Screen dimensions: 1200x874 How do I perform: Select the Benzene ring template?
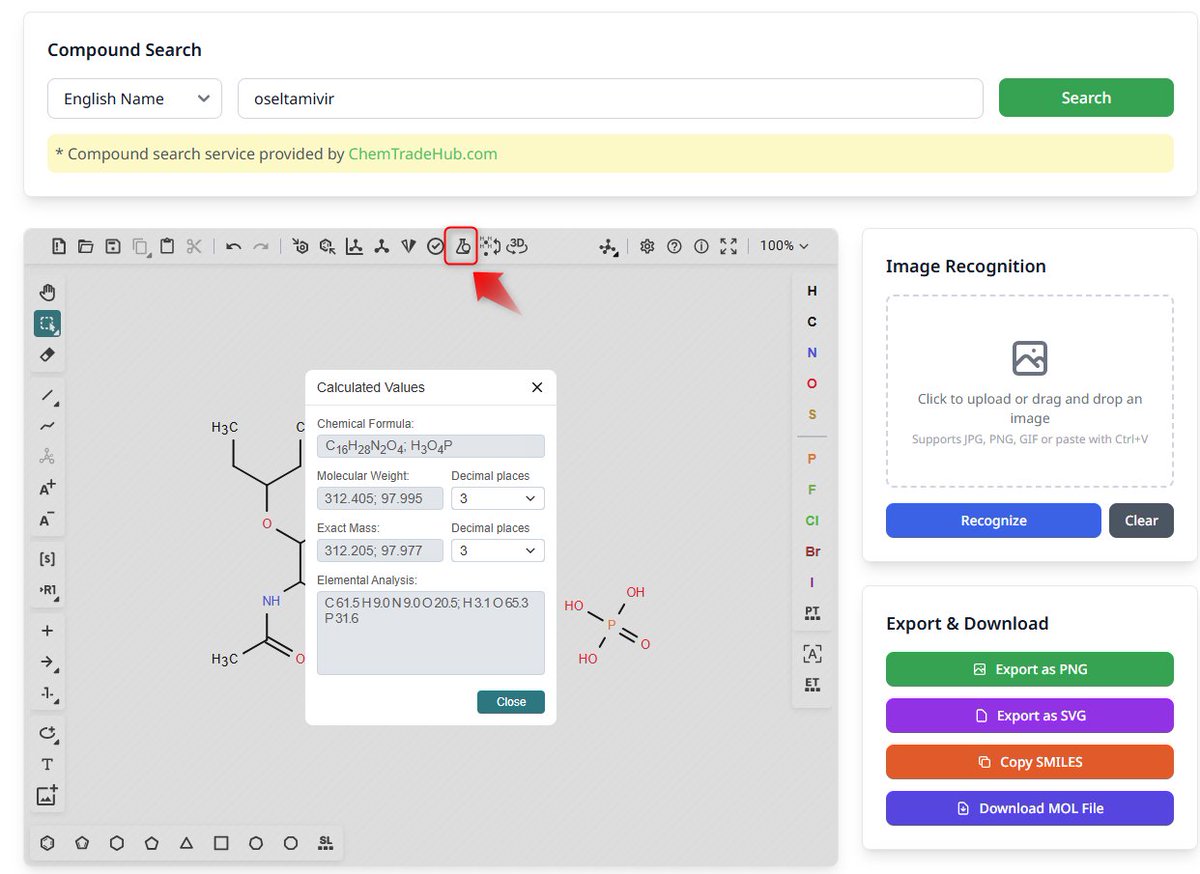[47, 843]
